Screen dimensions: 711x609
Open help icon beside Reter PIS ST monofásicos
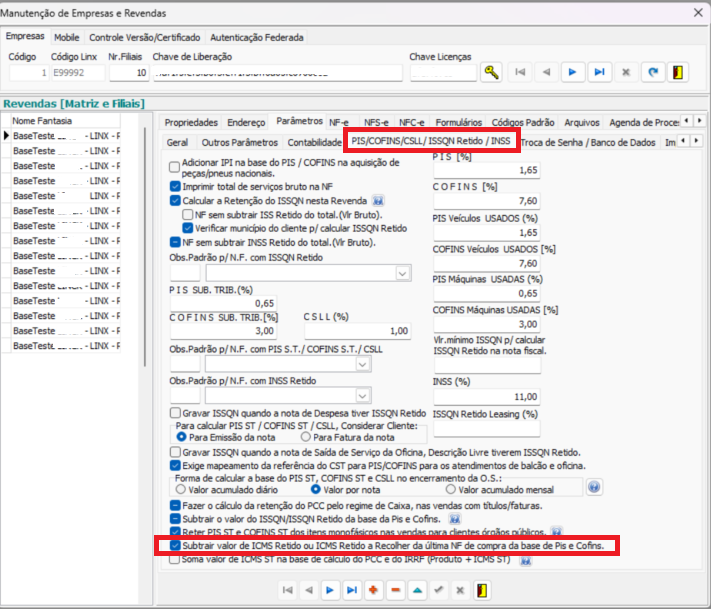click(556, 531)
